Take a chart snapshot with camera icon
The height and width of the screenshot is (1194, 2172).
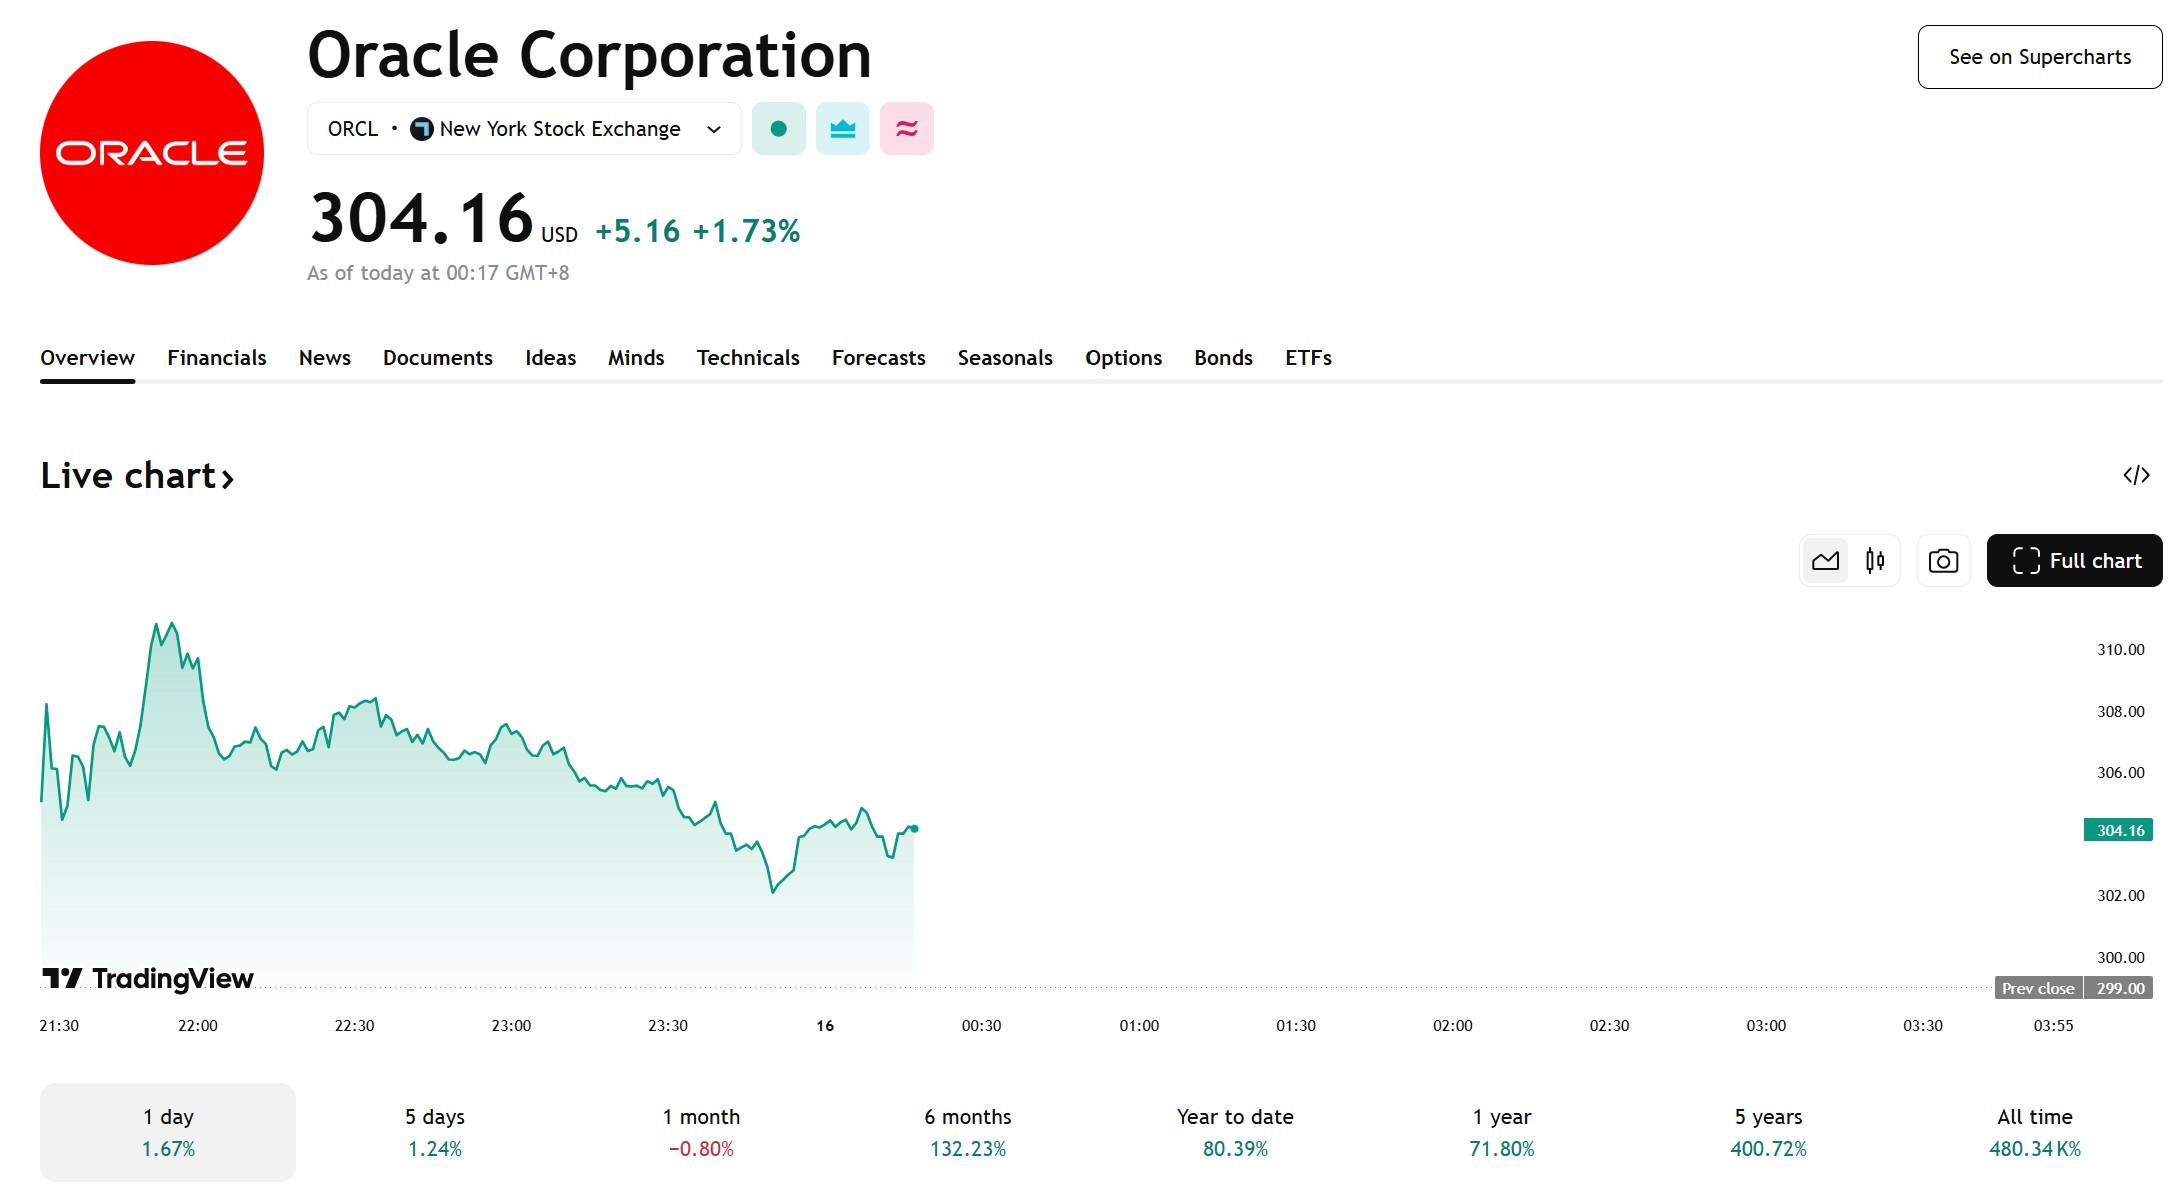coord(1943,561)
